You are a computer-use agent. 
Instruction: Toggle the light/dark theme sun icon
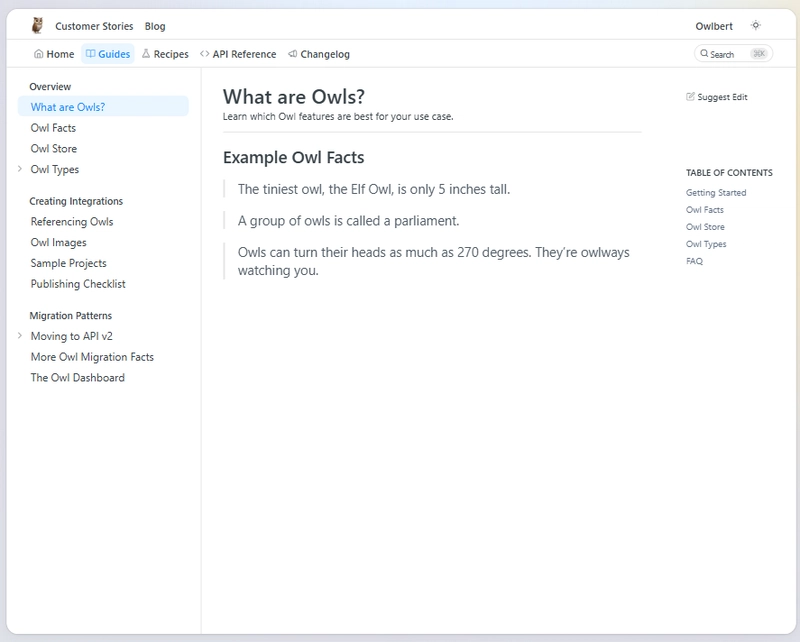(x=756, y=26)
